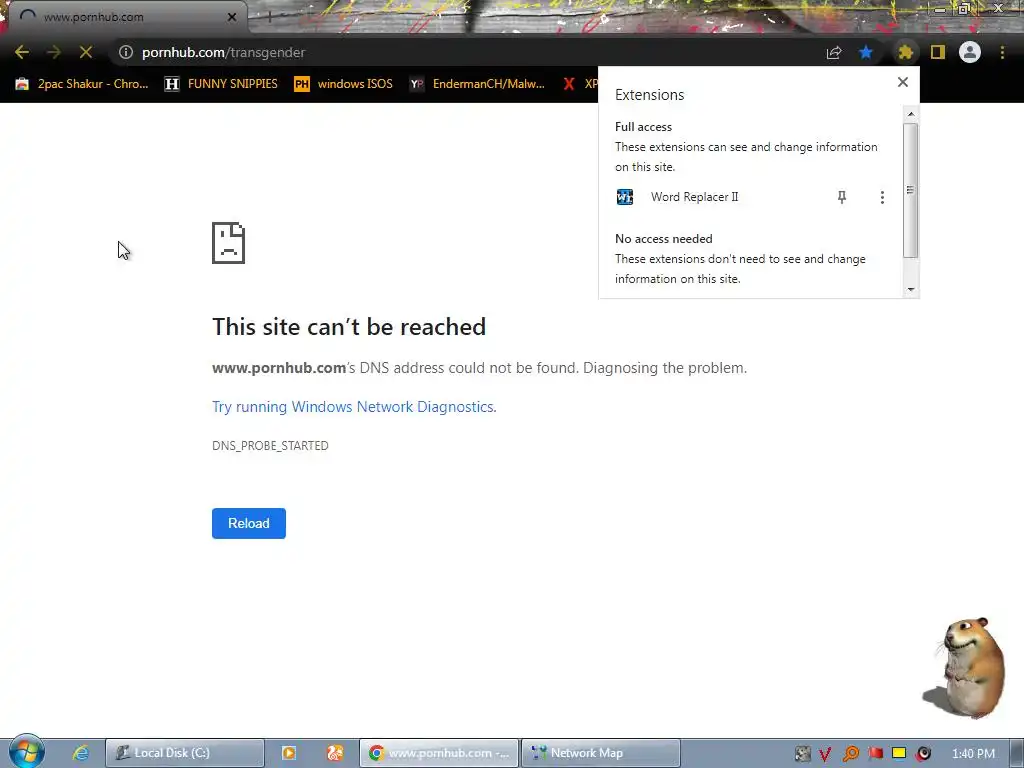Click the 1:40 PM taskbar clock

tap(973, 754)
